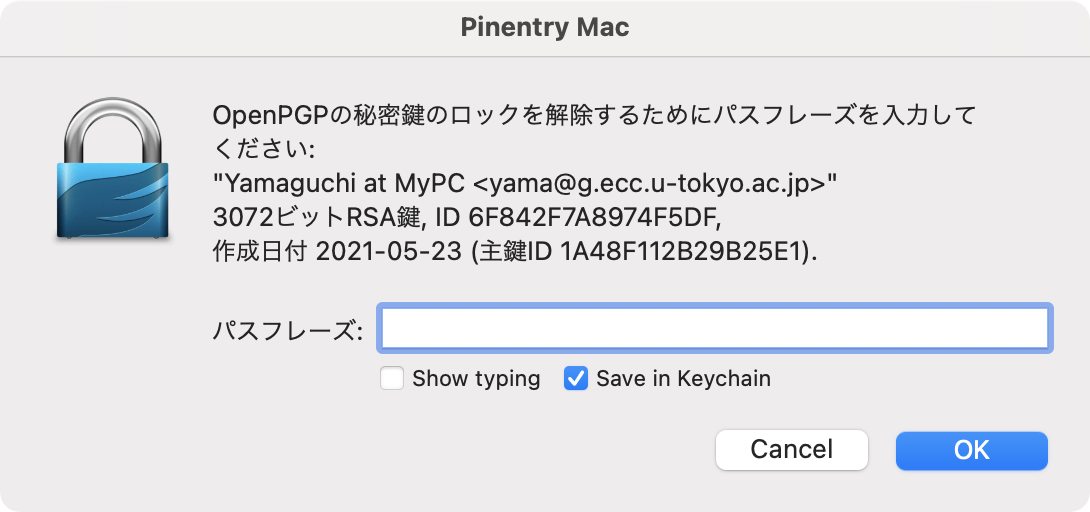Screen dimensions: 1090x512
Task: Click the yama@g.ecc.u-tokyo.ac.jp email text
Action: point(652,185)
